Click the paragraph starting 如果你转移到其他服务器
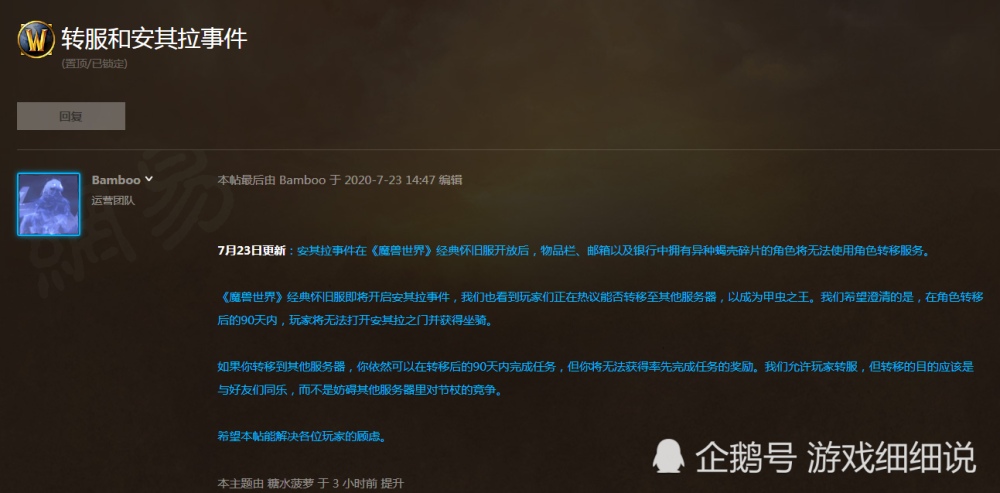 596,378
